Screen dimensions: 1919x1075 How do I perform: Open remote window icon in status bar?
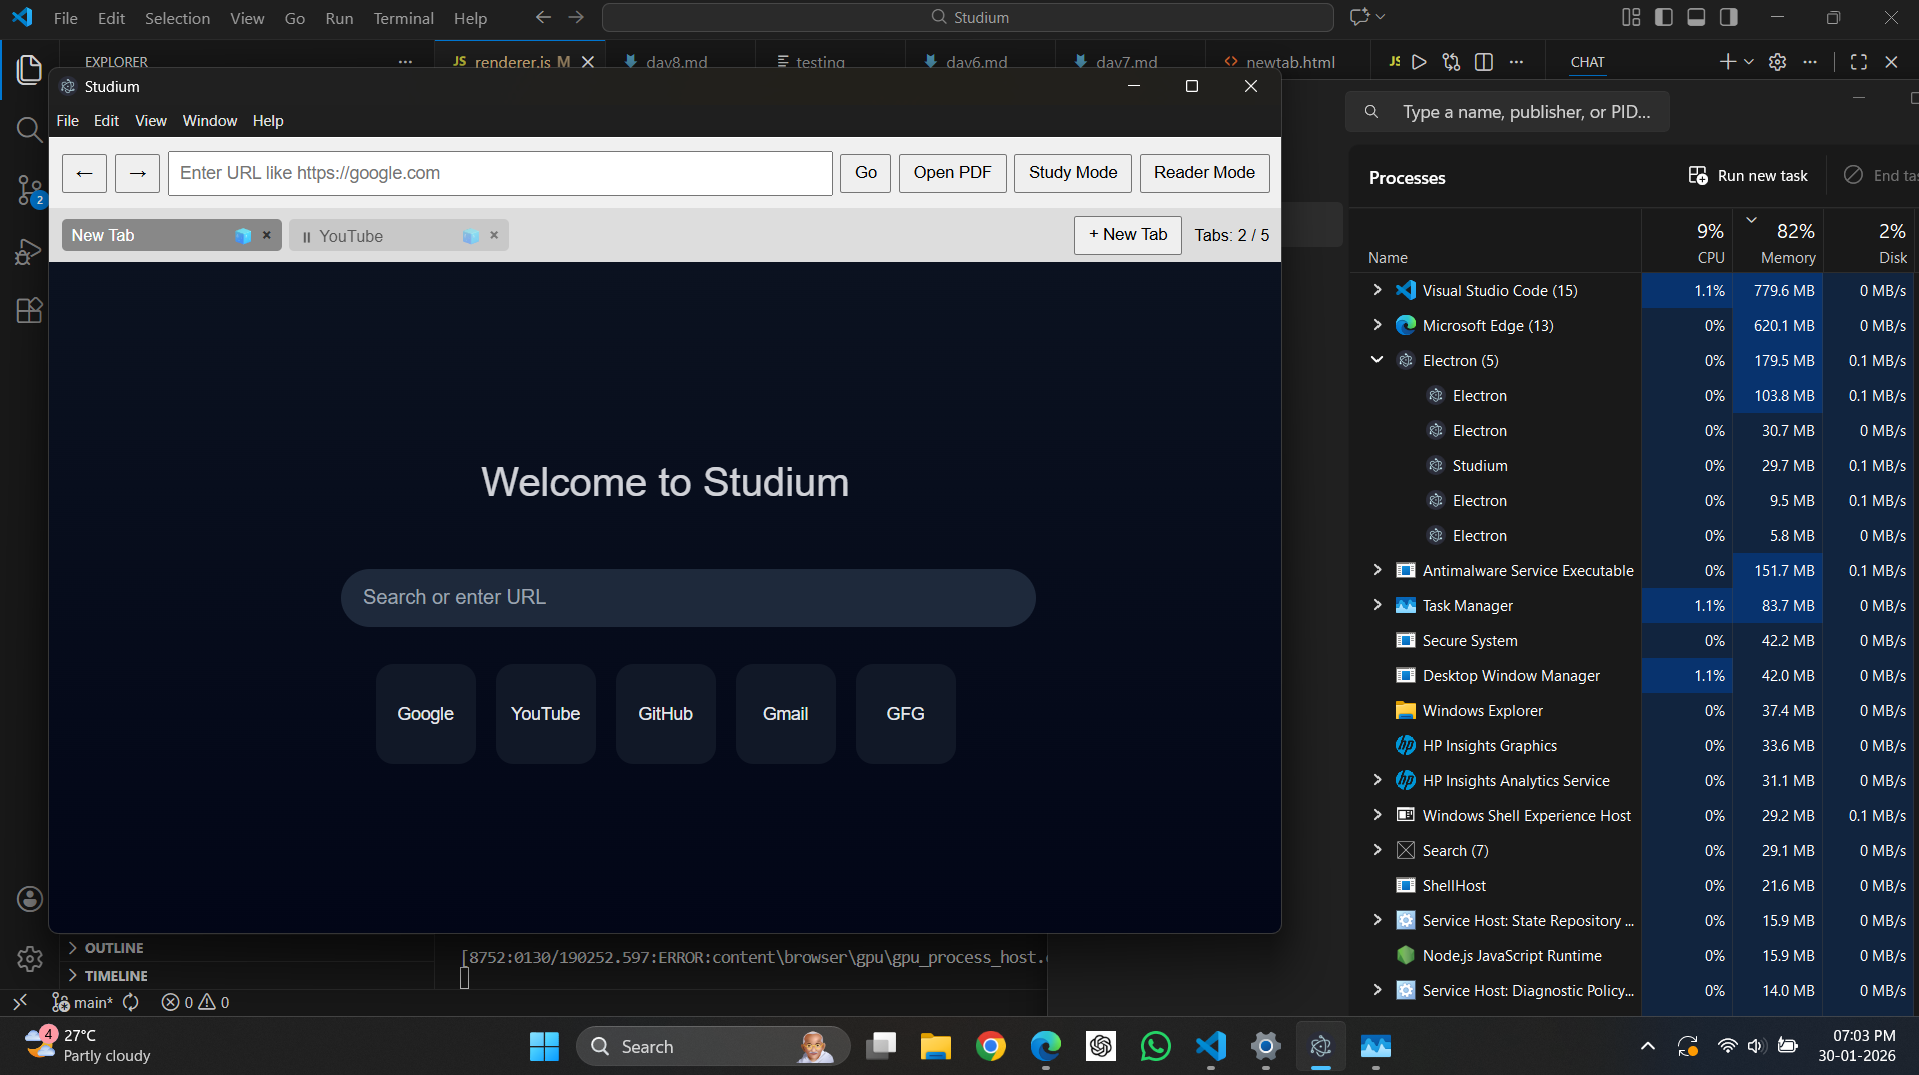click(20, 1002)
